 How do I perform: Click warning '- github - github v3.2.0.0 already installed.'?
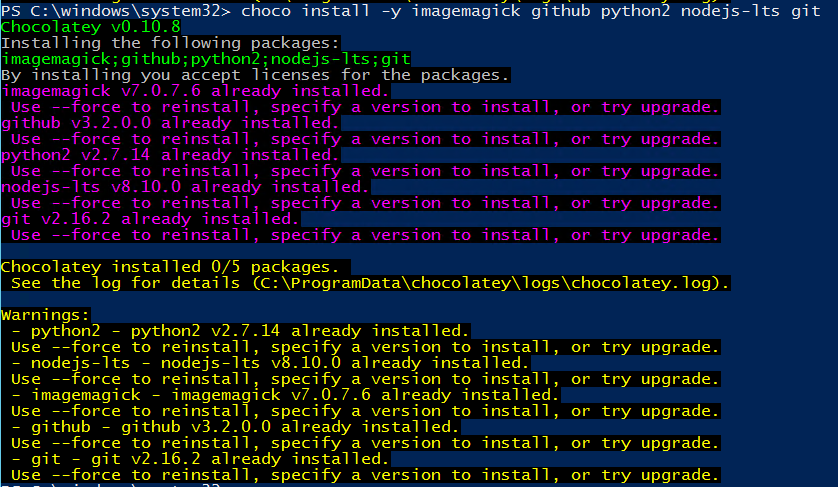coord(235,427)
